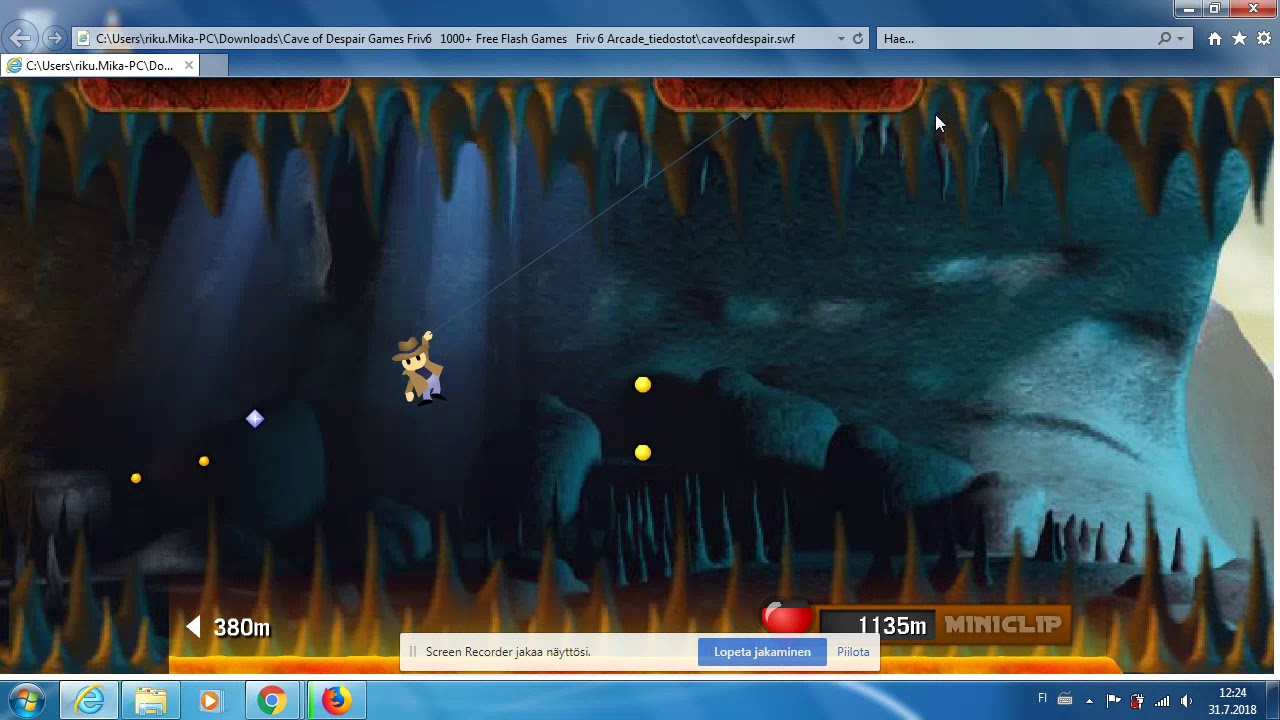Viewport: 1280px width, 720px height.
Task: Click the FI language indicator
Action: click(x=1043, y=698)
